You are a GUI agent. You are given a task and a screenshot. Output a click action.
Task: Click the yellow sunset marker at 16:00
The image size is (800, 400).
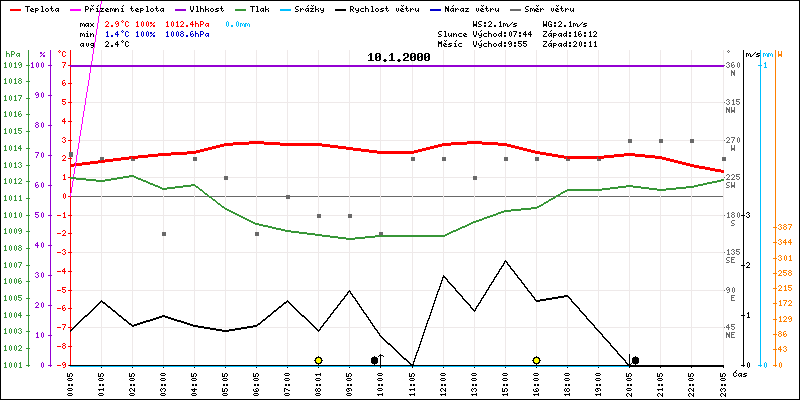(537, 360)
